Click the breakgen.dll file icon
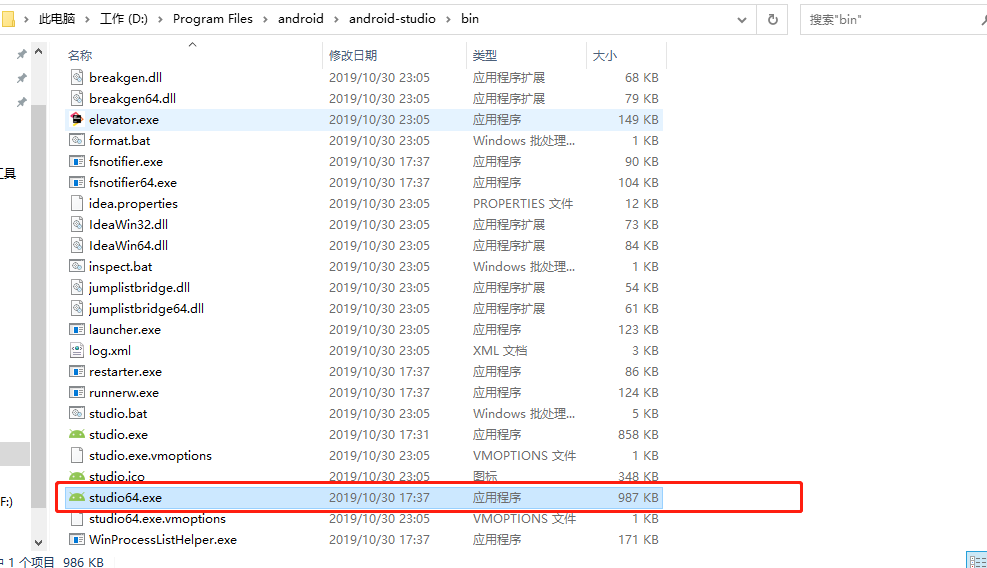This screenshot has height=568, width=987. pyautogui.click(x=77, y=77)
